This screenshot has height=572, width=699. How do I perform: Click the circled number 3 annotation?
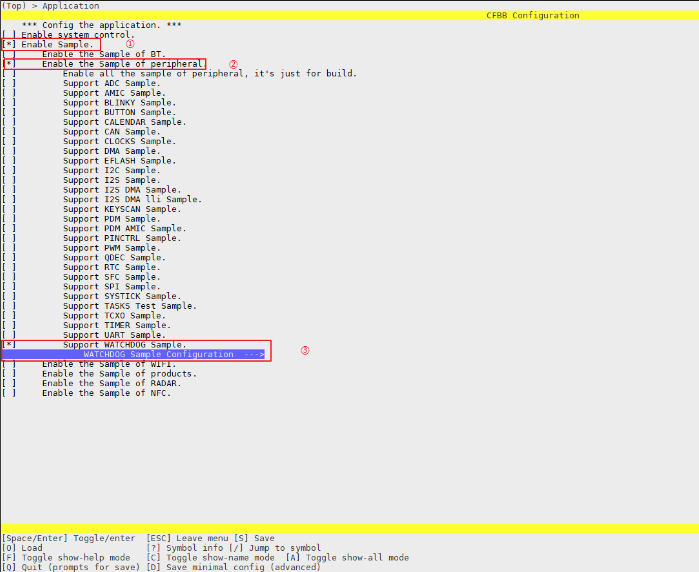(305, 350)
